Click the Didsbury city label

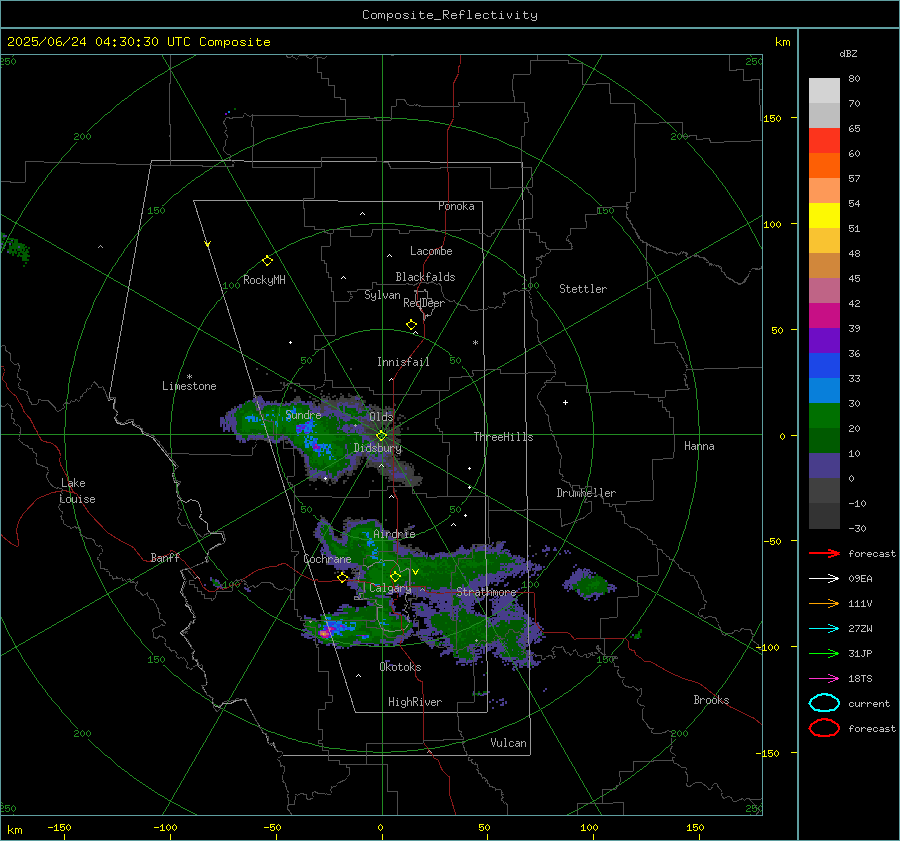tap(378, 448)
